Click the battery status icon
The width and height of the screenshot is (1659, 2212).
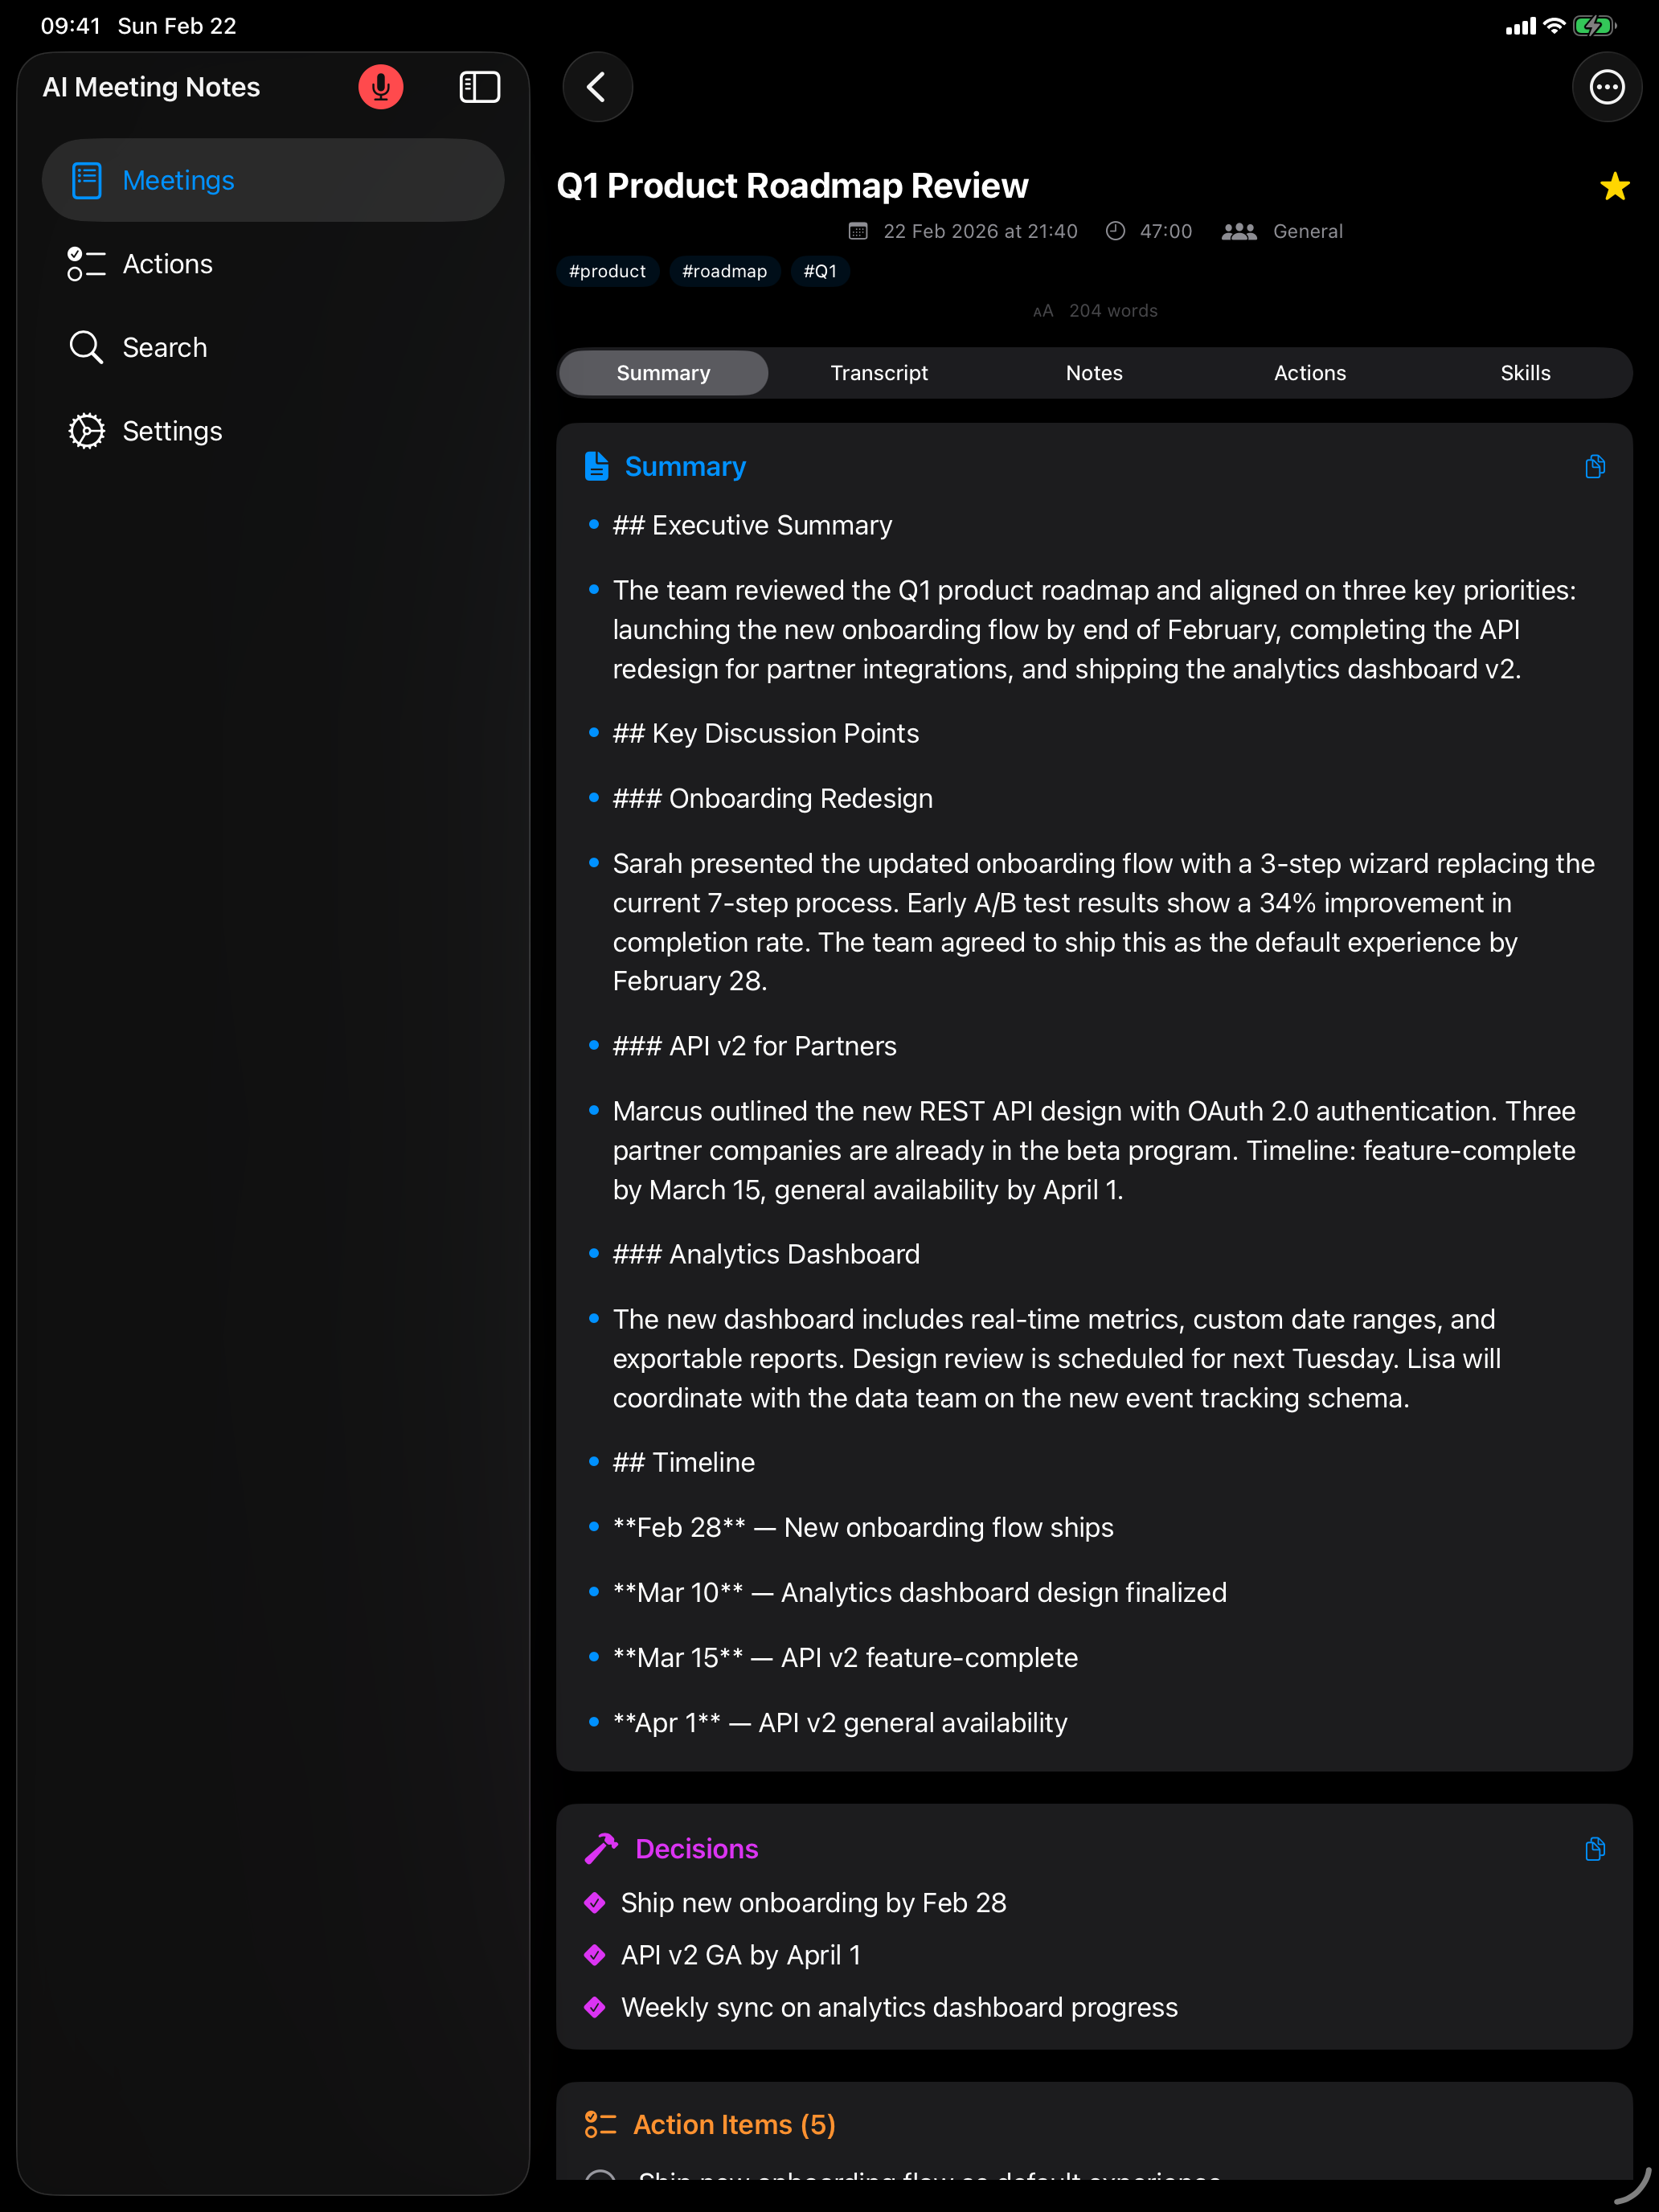[1594, 26]
